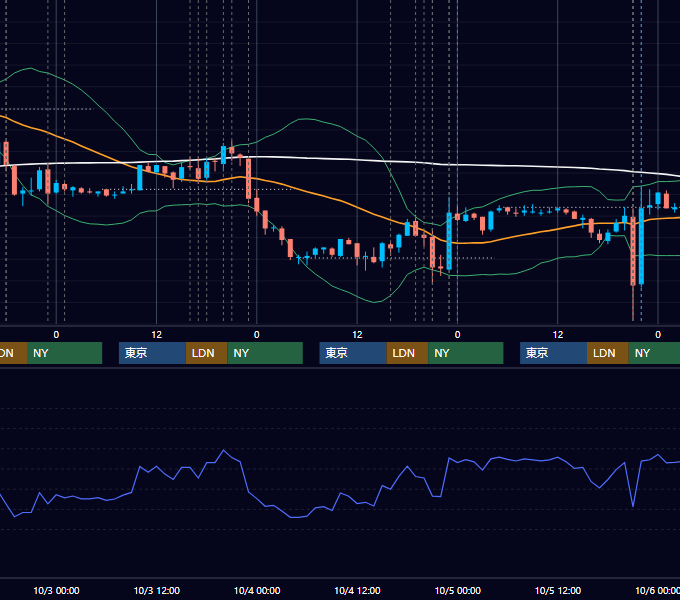Click the NY session block spanning 10/5 00:00
Screen dimensions: 680x600
(x=465, y=353)
